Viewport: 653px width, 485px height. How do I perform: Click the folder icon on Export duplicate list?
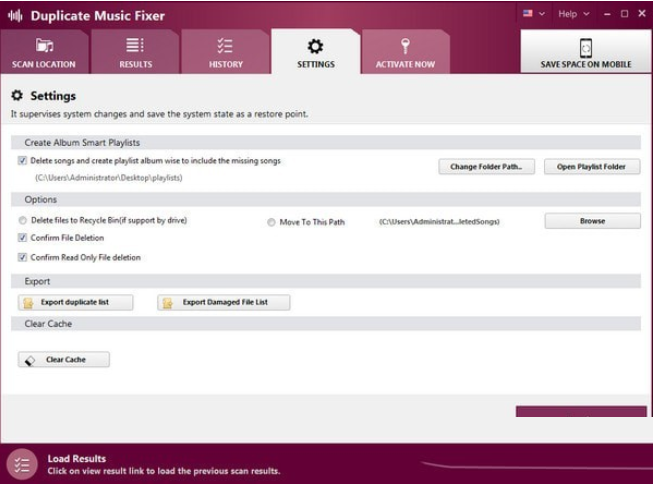tap(28, 303)
